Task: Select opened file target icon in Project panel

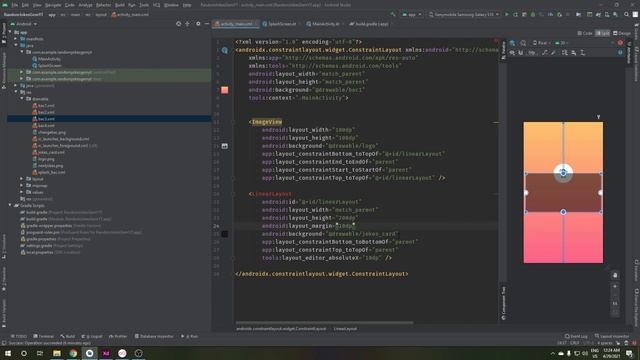Action: pyautogui.click(x=178, y=24)
